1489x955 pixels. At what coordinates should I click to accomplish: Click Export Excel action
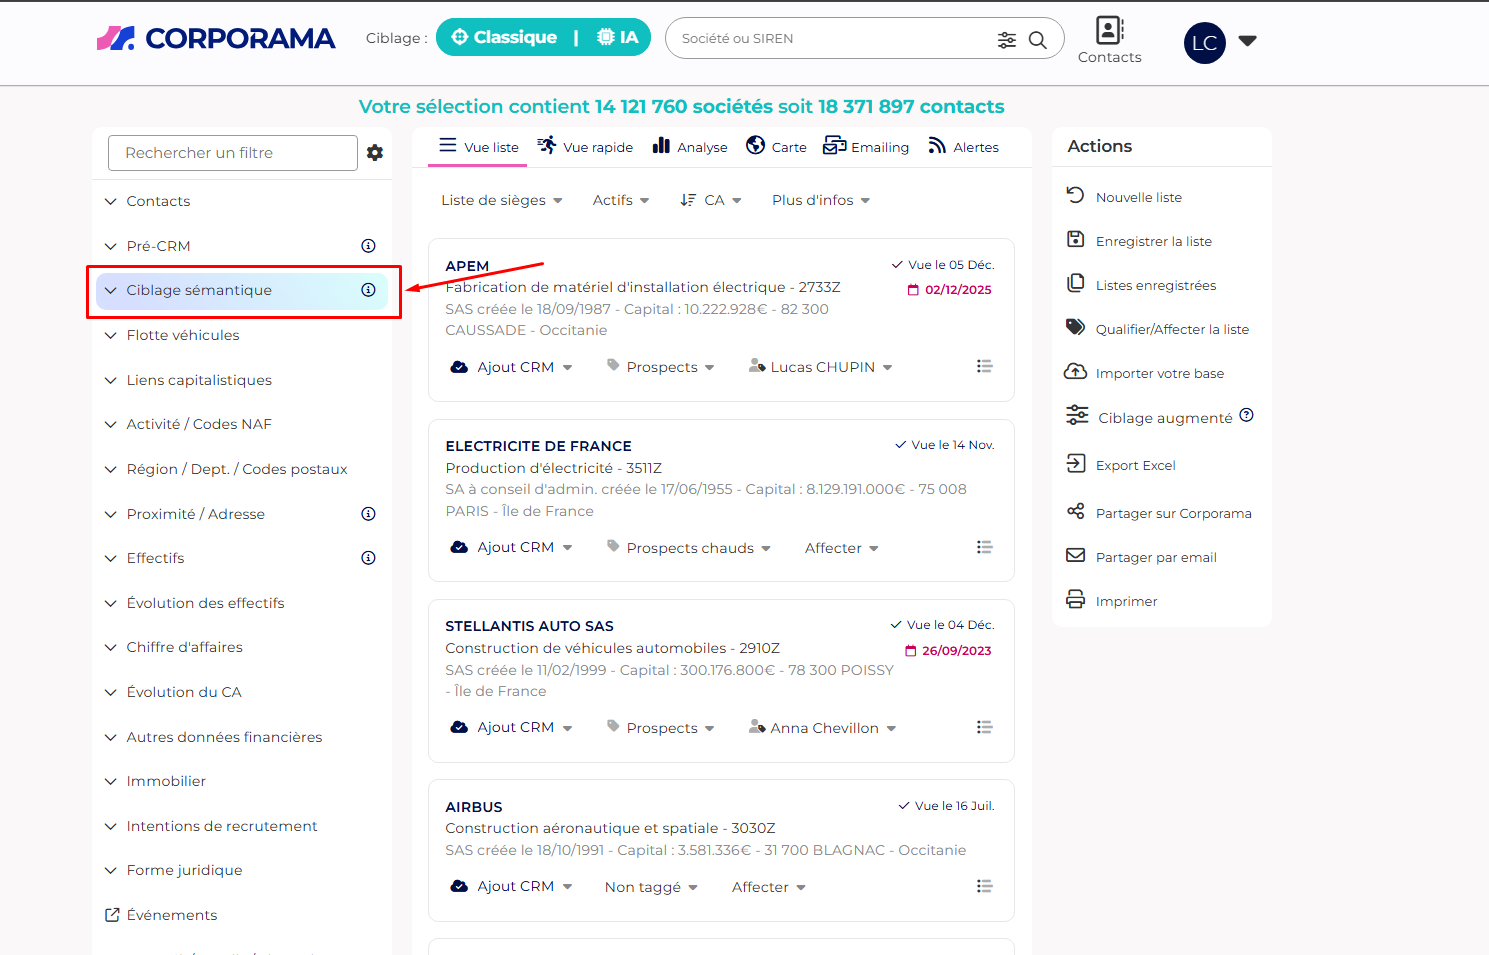point(1135,465)
